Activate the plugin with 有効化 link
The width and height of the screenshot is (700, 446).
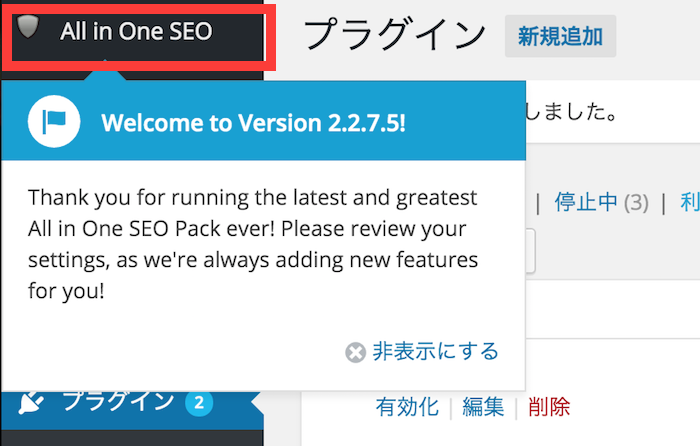click(x=407, y=407)
